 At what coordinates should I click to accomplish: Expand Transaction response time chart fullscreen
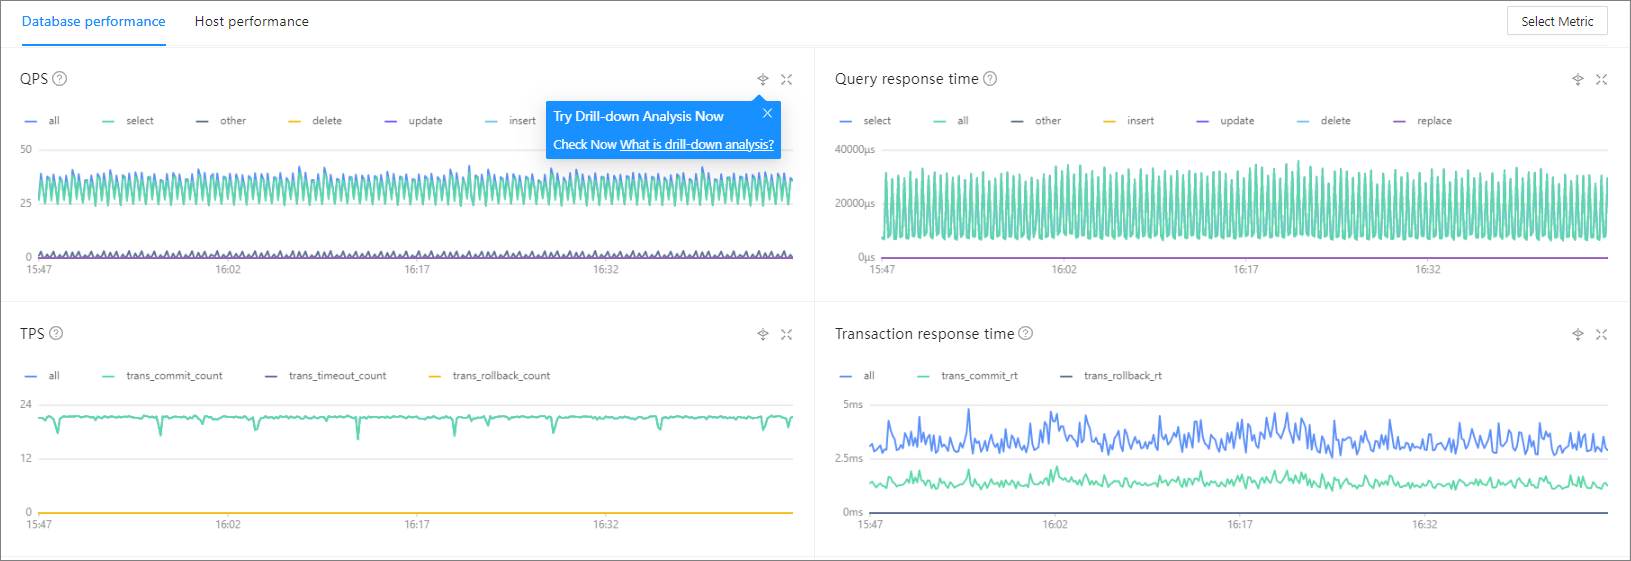(x=1601, y=334)
